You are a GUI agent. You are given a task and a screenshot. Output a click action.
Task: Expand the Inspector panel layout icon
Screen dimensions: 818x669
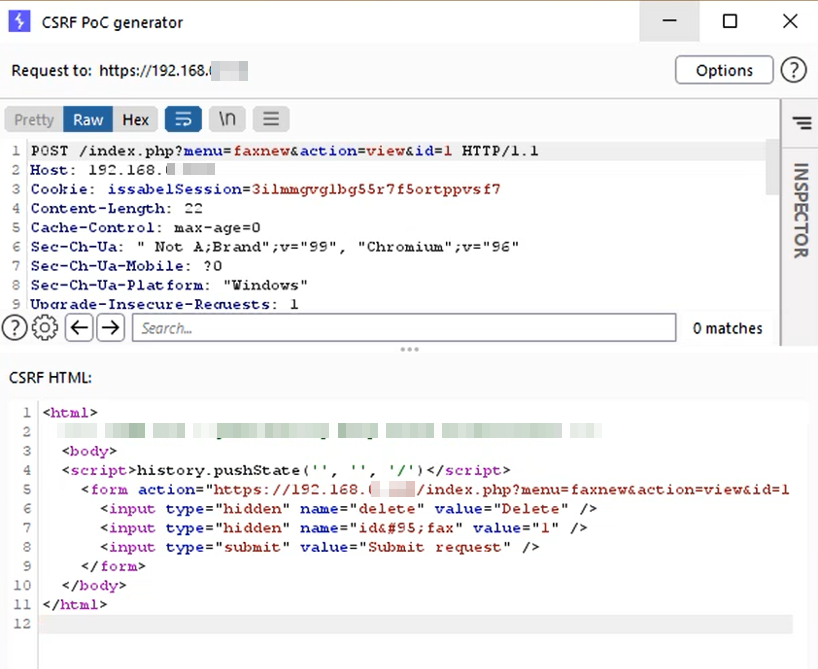[x=801, y=123]
